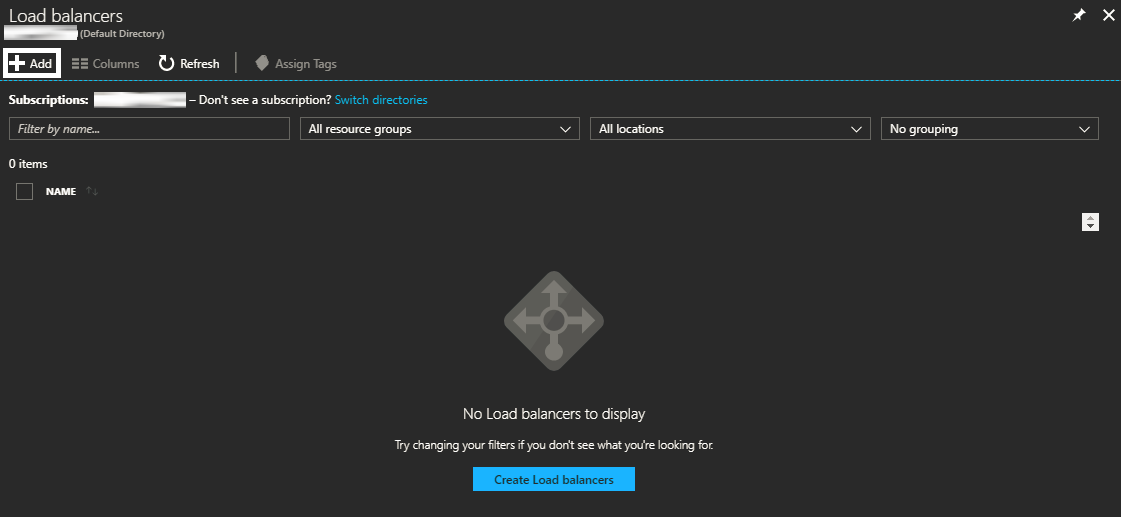
Task: Open the No grouping dropdown
Action: [x=989, y=129]
